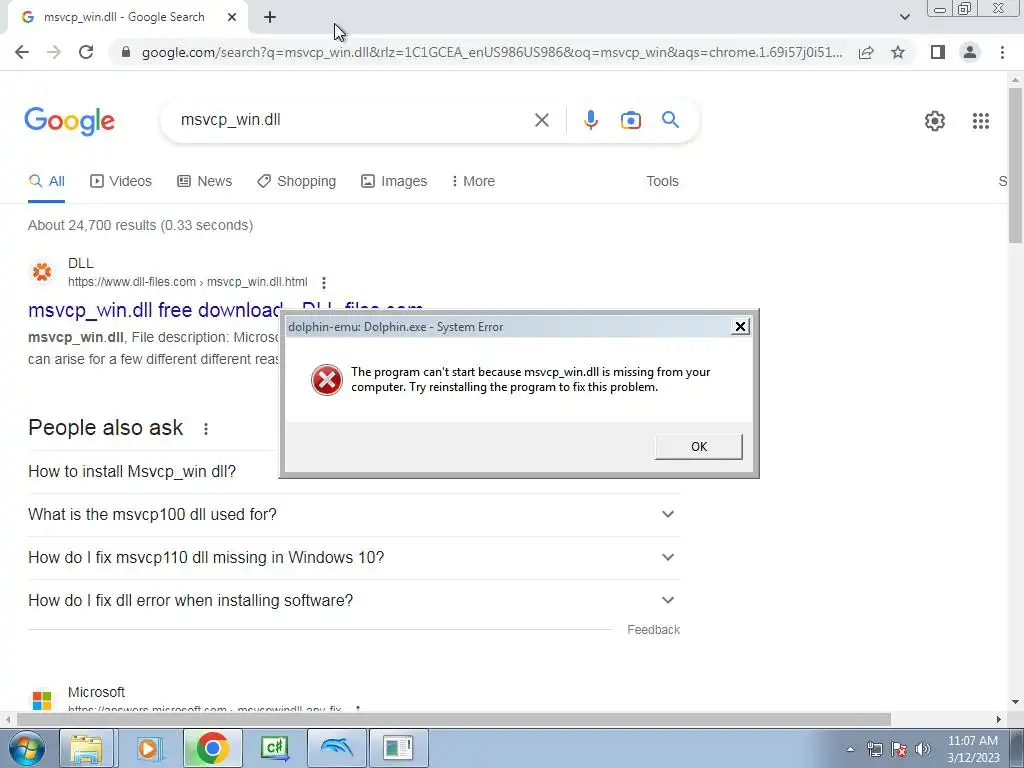Screen dimensions: 1024x768
Task: Switch to the Videos tab
Action: [x=121, y=181]
